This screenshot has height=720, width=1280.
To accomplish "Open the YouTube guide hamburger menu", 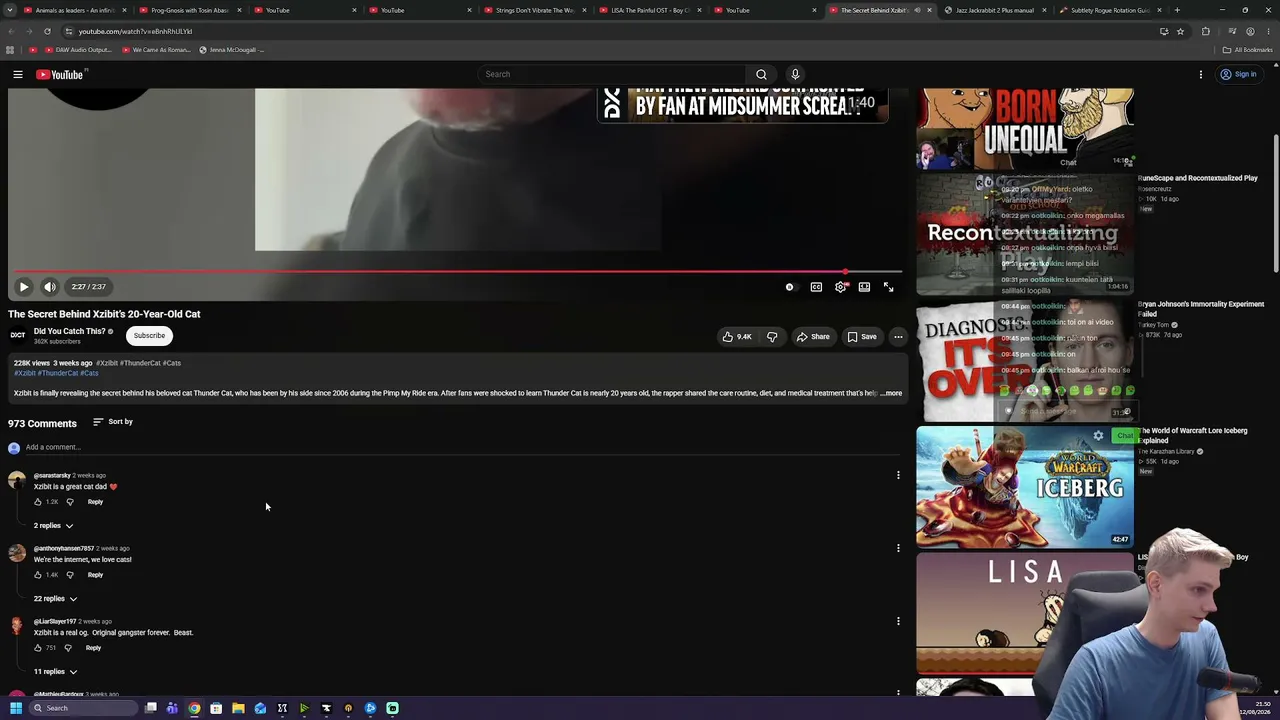I will pyautogui.click(x=18, y=74).
